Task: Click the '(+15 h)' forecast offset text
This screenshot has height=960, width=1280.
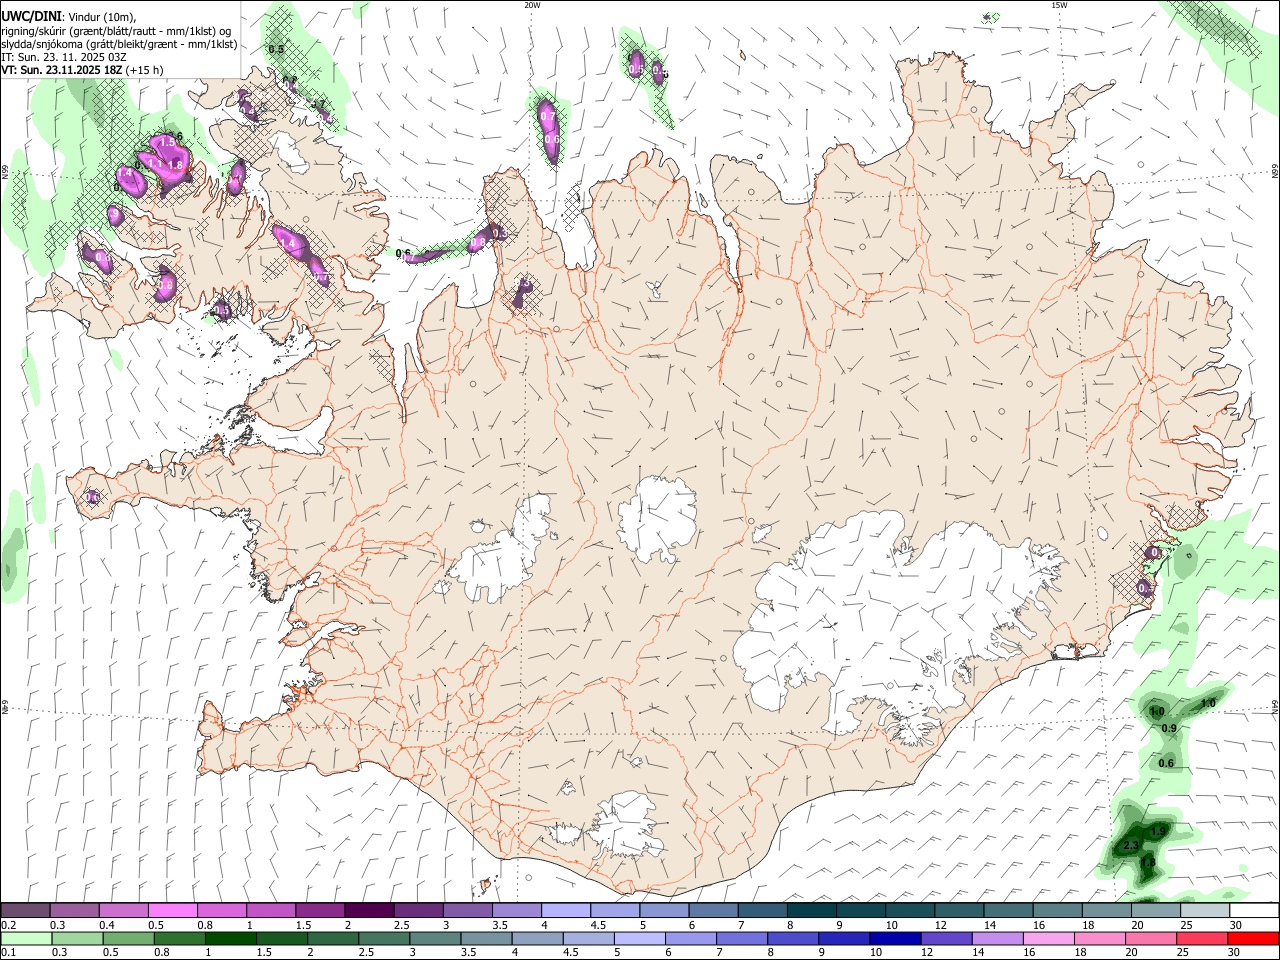Action: (x=145, y=70)
